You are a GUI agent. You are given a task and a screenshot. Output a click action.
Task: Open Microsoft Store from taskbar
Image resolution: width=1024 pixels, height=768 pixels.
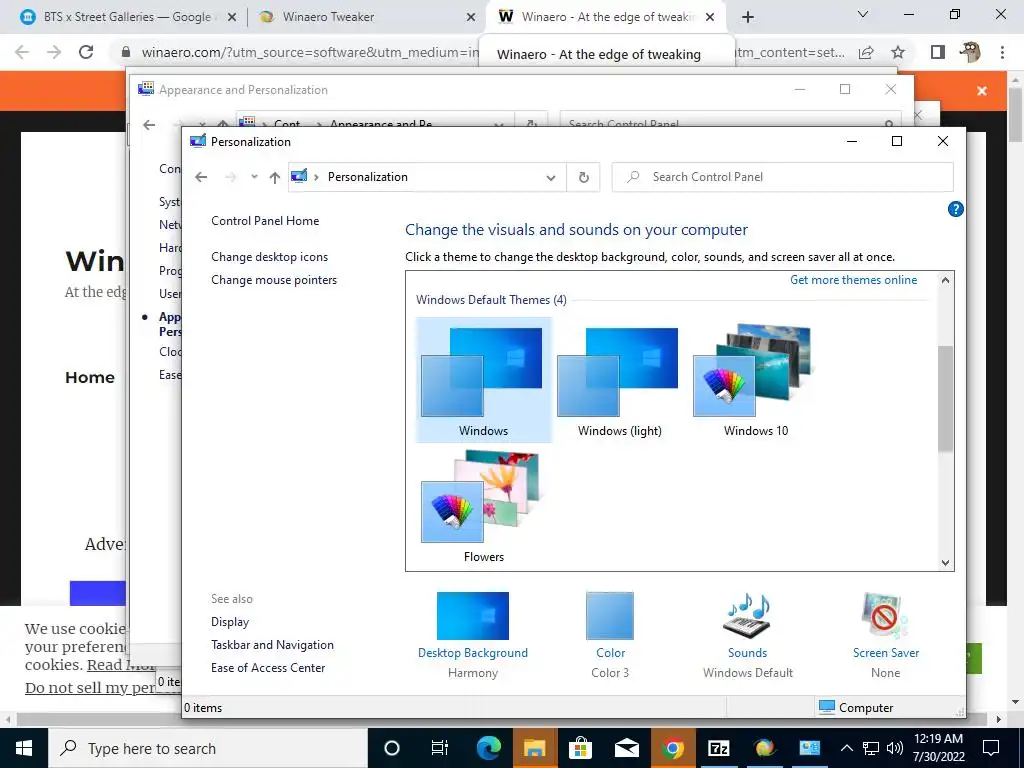click(580, 748)
